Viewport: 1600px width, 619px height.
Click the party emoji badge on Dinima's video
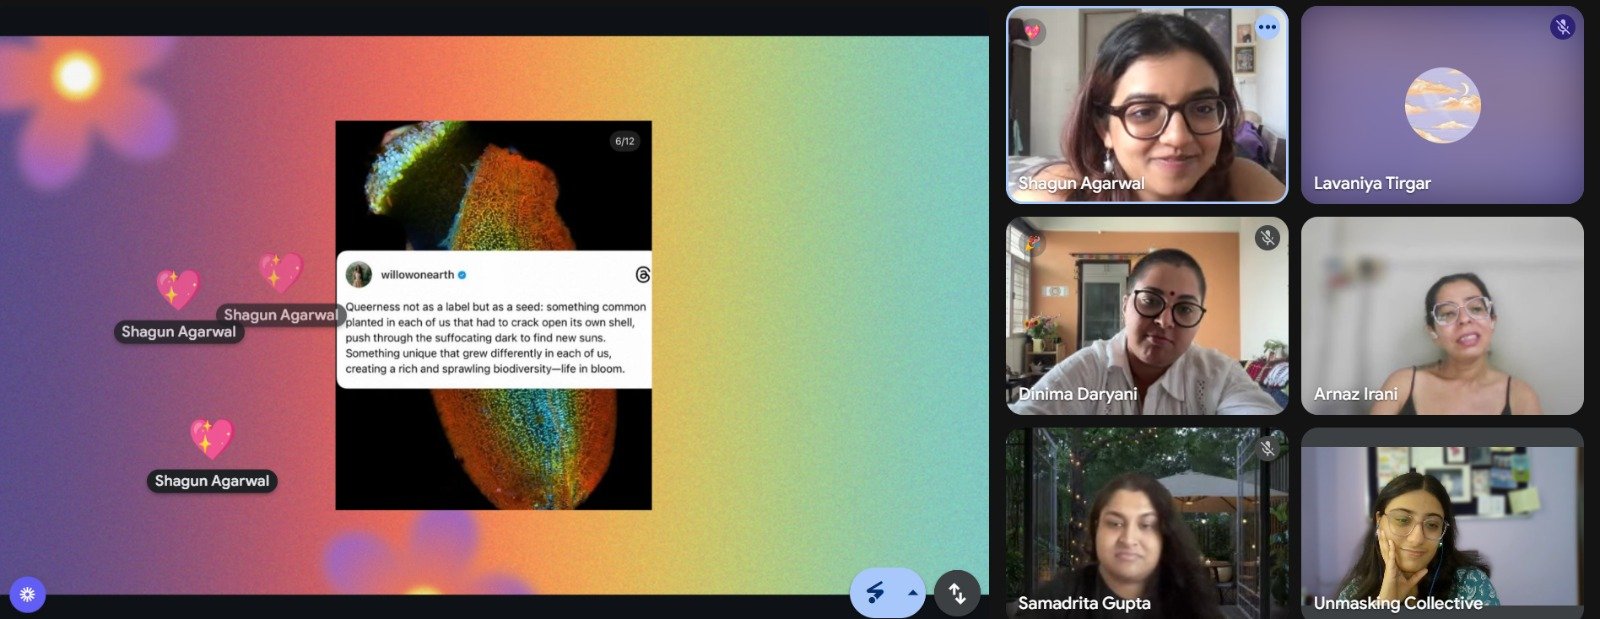click(x=1031, y=242)
